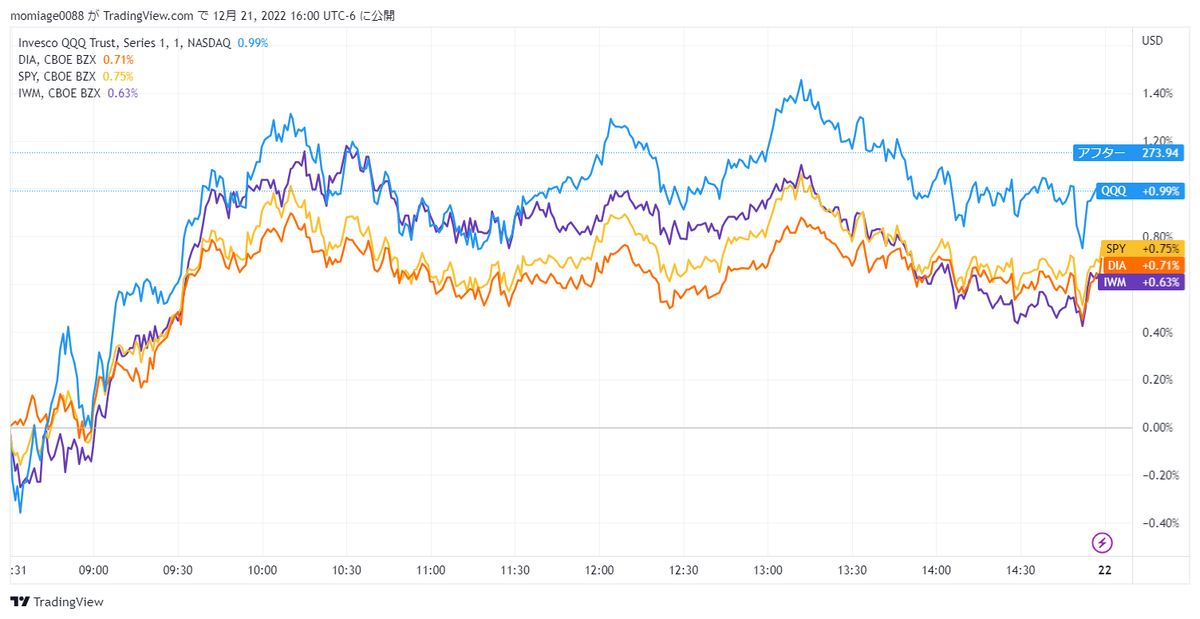The width and height of the screenshot is (1200, 619).
Task: Click the DIA +0.71% price label
Action: pyautogui.click(x=1142, y=265)
